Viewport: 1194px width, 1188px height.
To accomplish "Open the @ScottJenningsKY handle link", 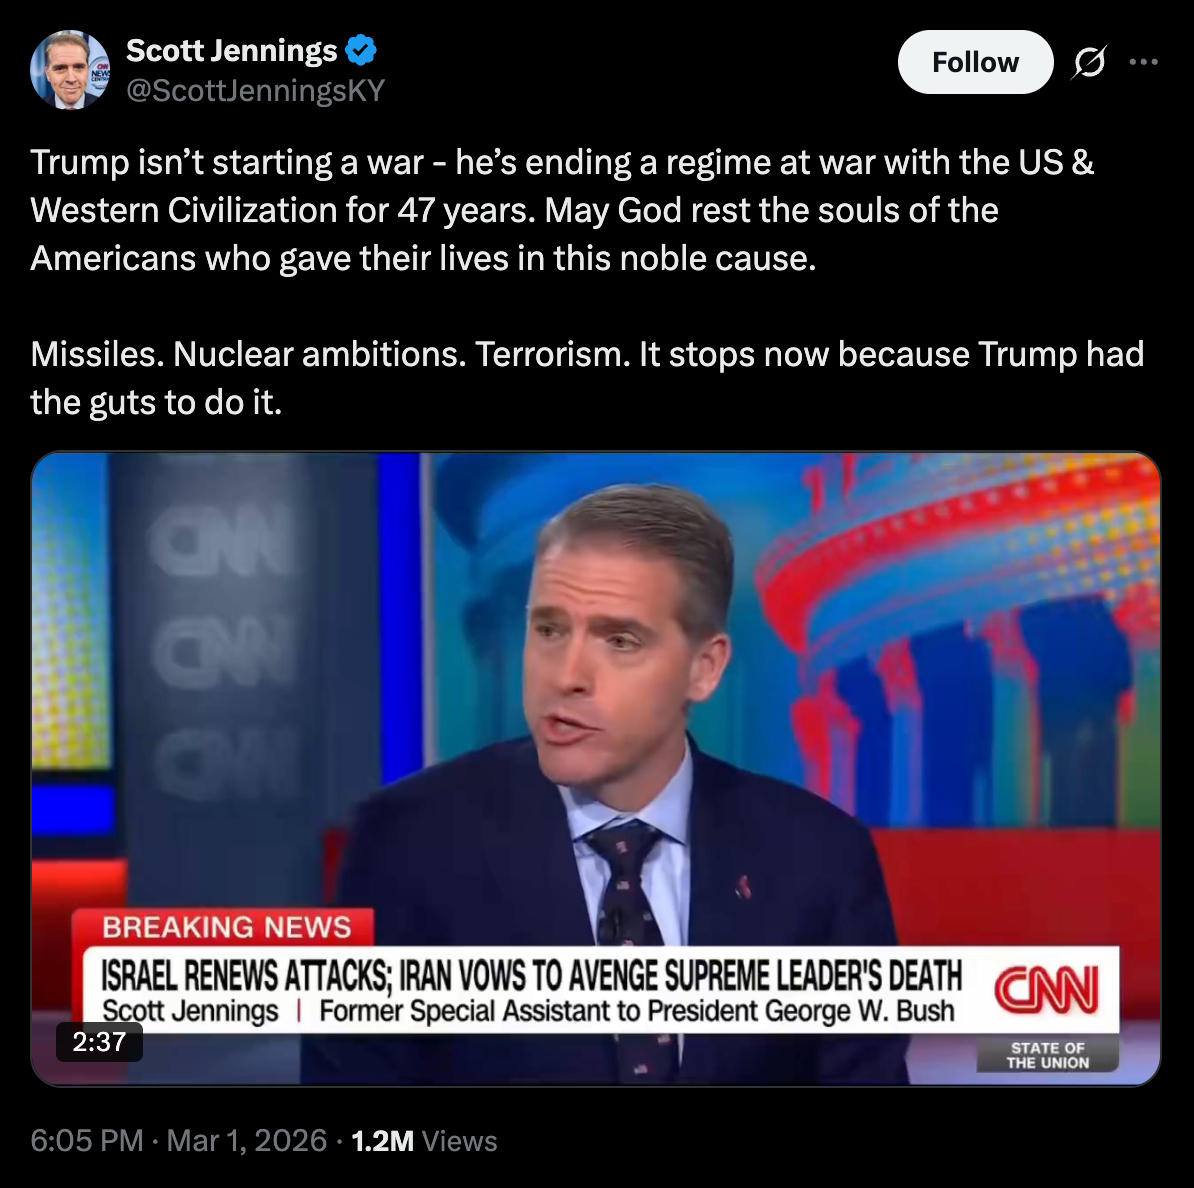I will pyautogui.click(x=255, y=91).
